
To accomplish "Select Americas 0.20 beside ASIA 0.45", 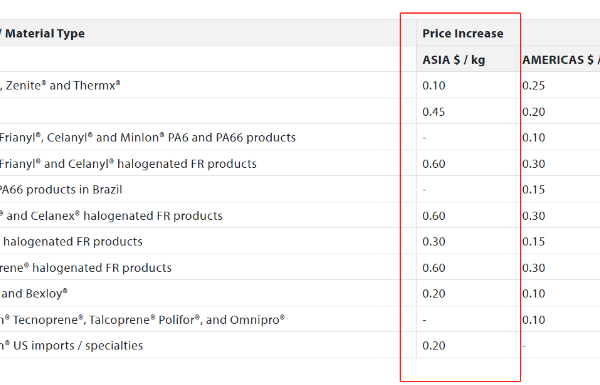I will (533, 112).
